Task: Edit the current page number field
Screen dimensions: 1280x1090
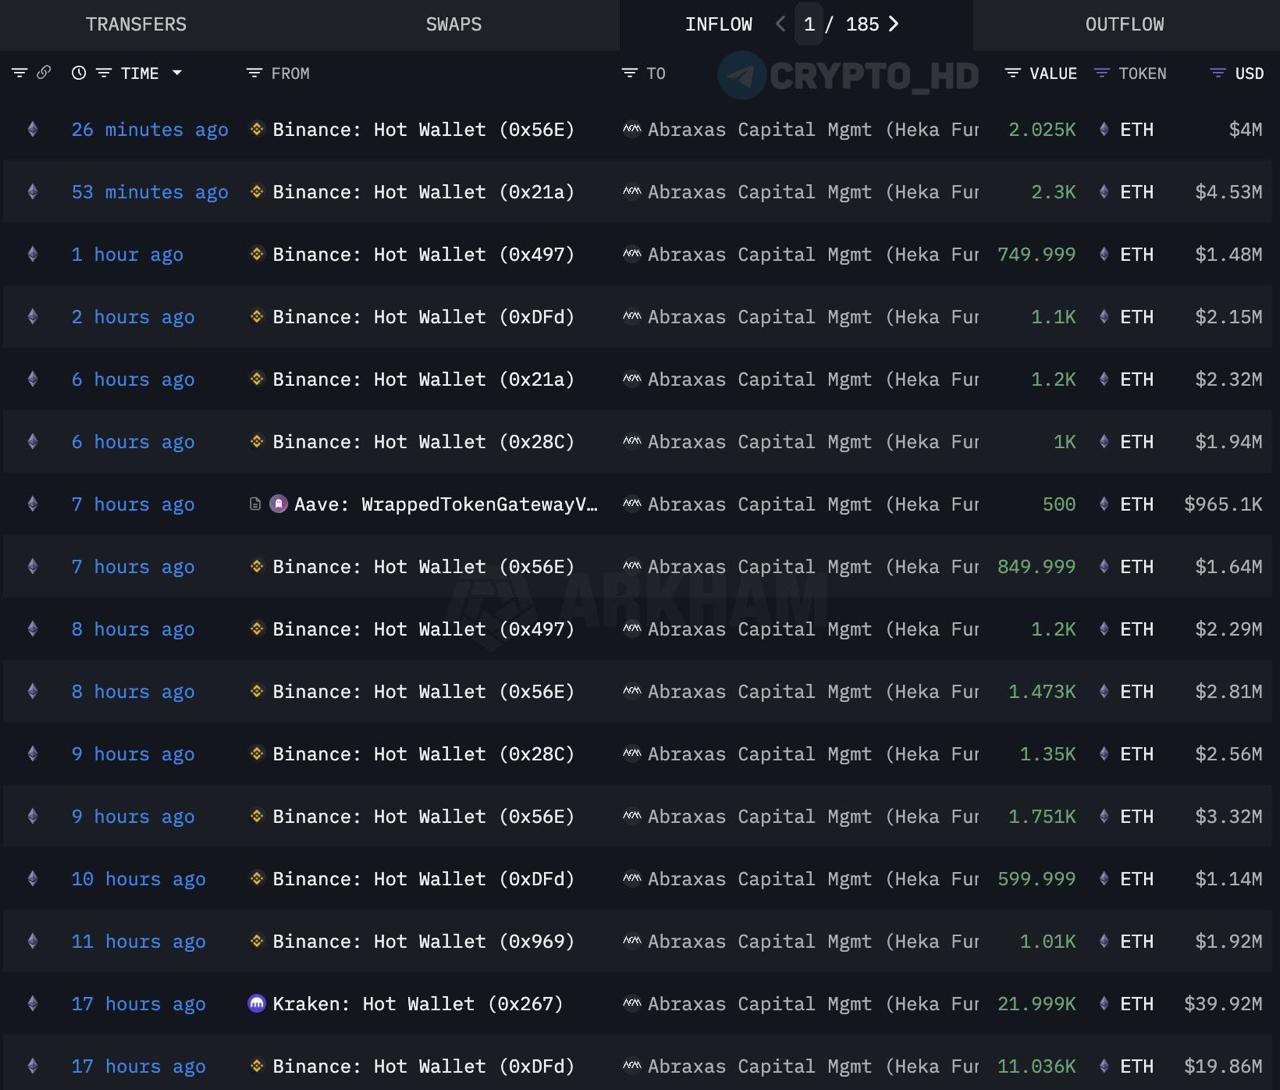Action: pos(809,24)
